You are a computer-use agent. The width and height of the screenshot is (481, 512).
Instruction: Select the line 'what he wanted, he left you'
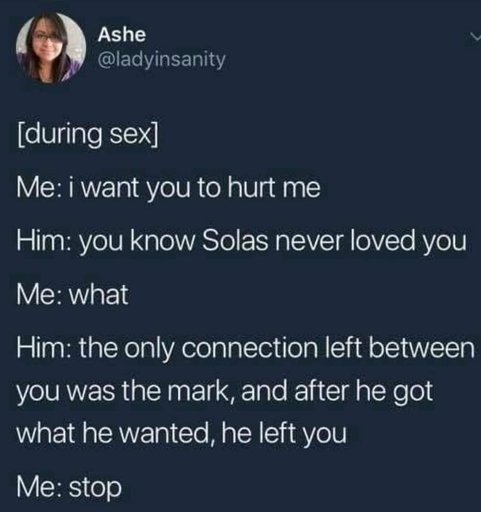pos(182,434)
